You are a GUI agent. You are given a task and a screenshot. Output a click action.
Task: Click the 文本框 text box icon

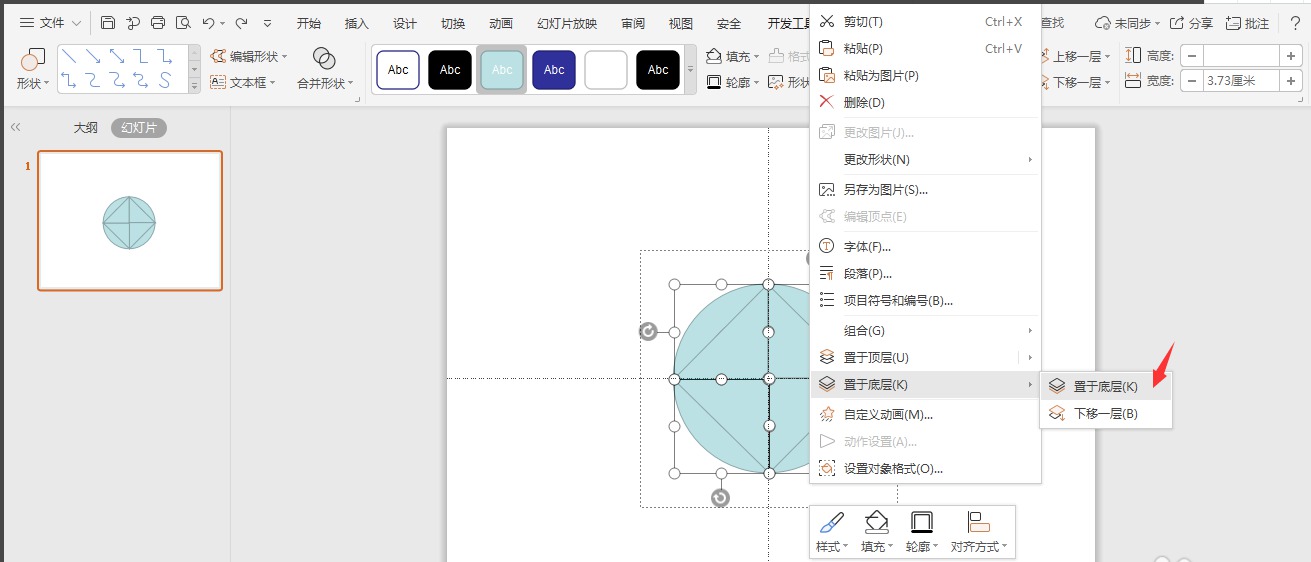click(x=219, y=82)
